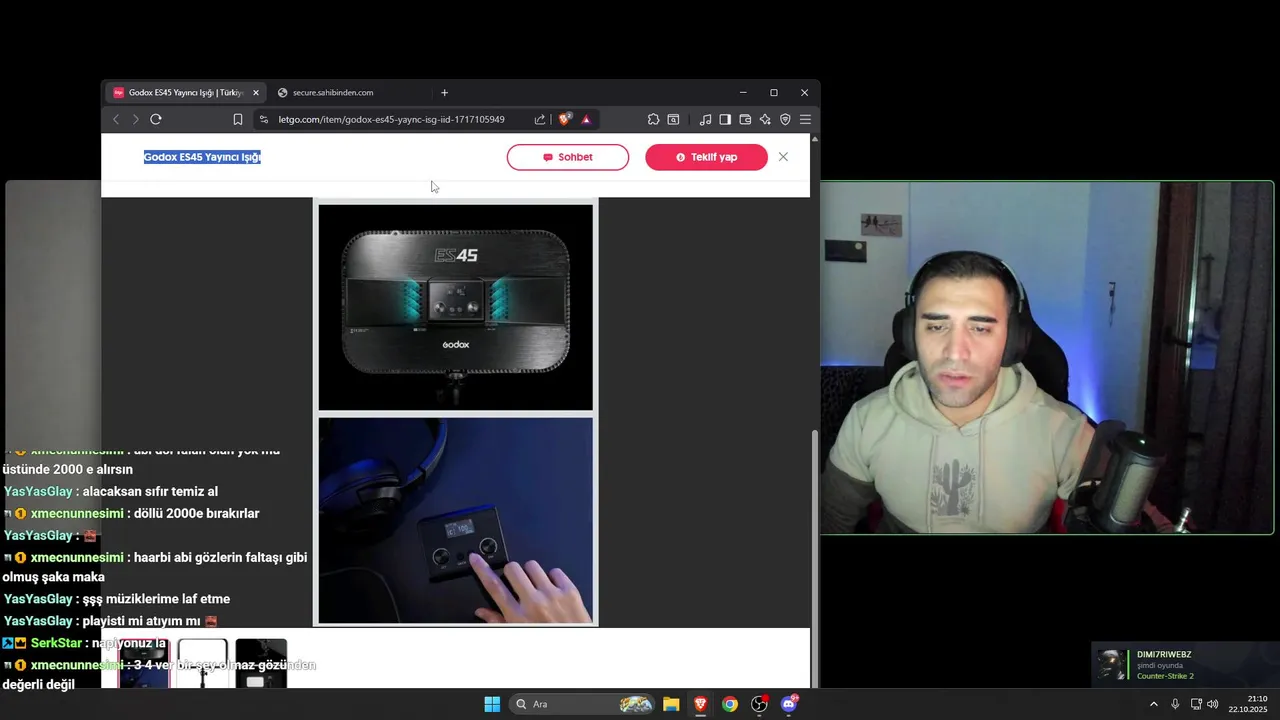Click the microphone tray icon
Screen dimensions: 1280x720
pyautogui.click(x=1175, y=704)
